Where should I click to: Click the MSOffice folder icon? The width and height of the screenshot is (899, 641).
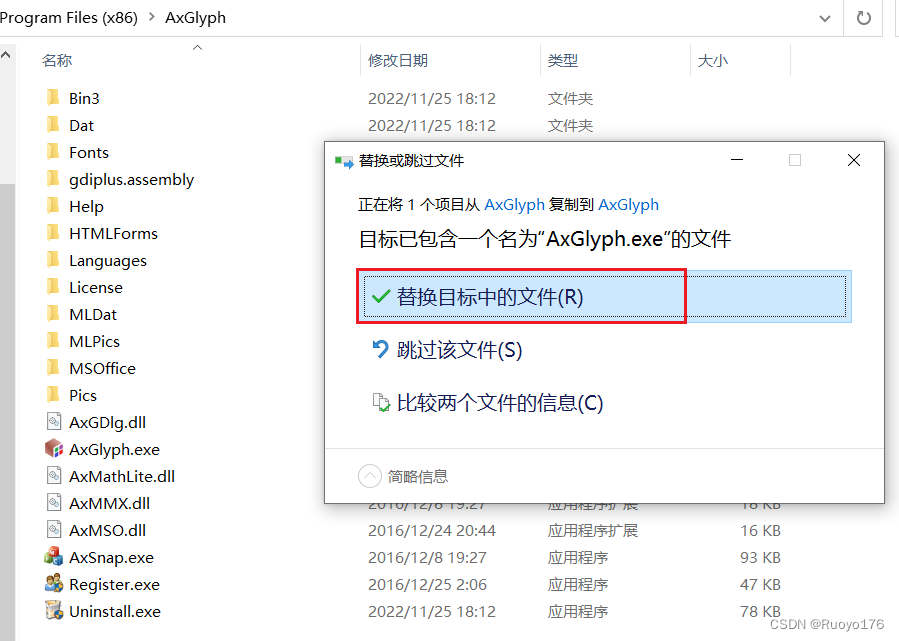pos(53,368)
